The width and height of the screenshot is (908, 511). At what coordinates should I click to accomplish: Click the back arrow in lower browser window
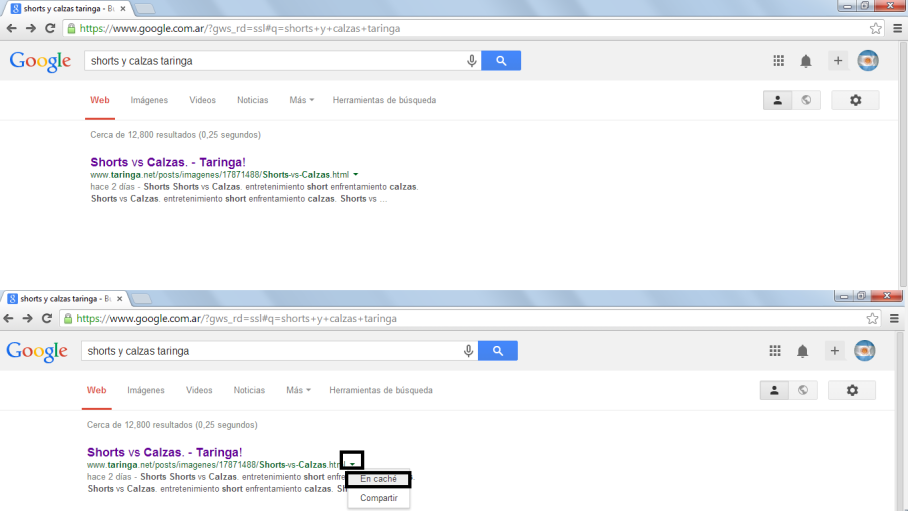pos(8,319)
